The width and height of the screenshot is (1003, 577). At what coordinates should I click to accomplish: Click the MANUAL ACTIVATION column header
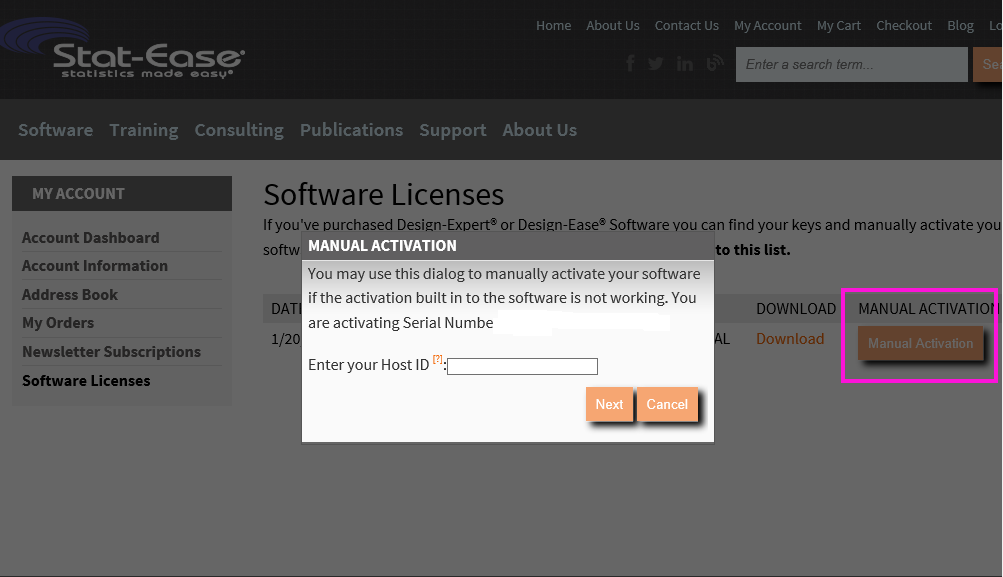928,308
